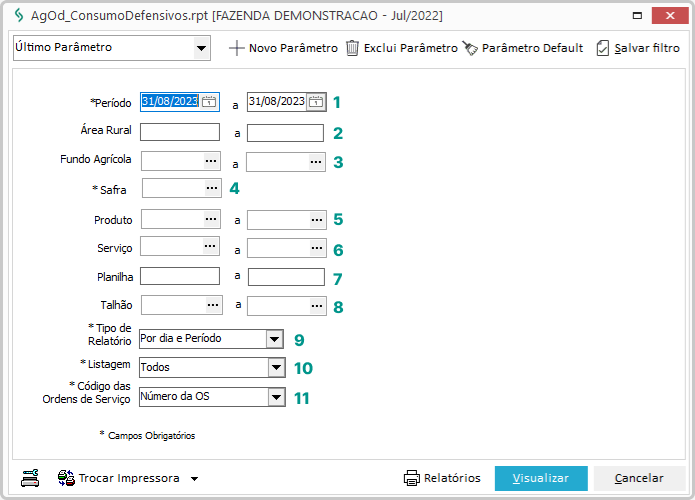Click the Trocar Impressora printer swap icon

coord(66,478)
